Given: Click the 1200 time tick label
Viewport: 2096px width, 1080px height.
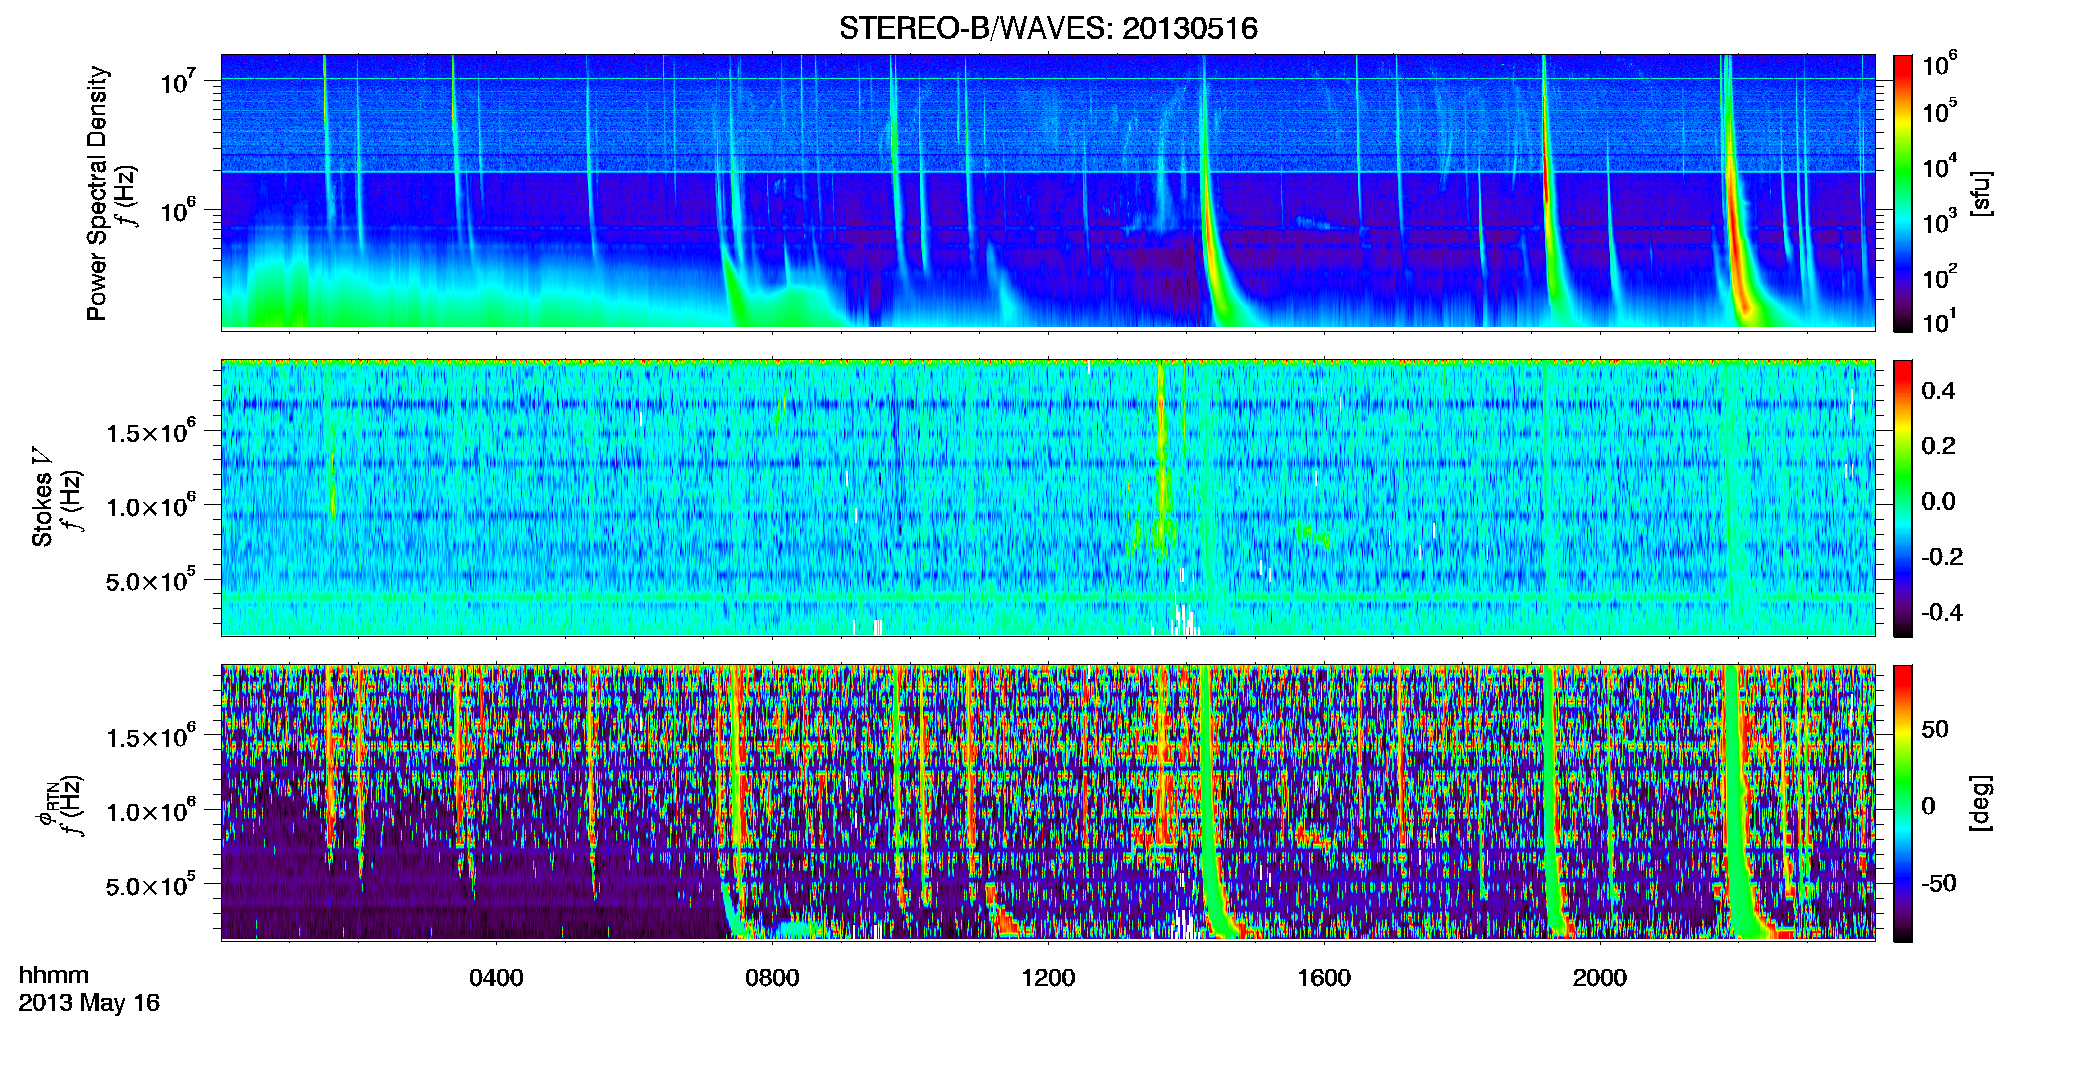Looking at the screenshot, I should [x=1048, y=978].
